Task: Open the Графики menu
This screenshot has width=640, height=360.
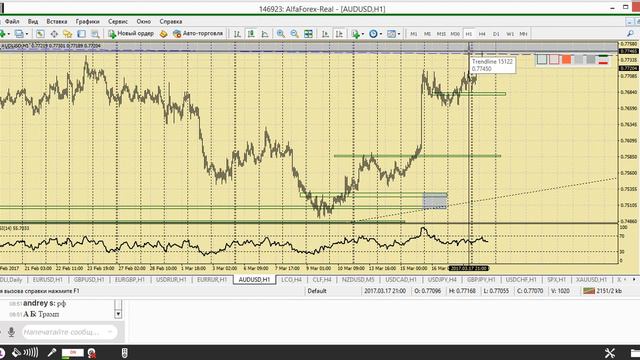Action: click(x=87, y=21)
